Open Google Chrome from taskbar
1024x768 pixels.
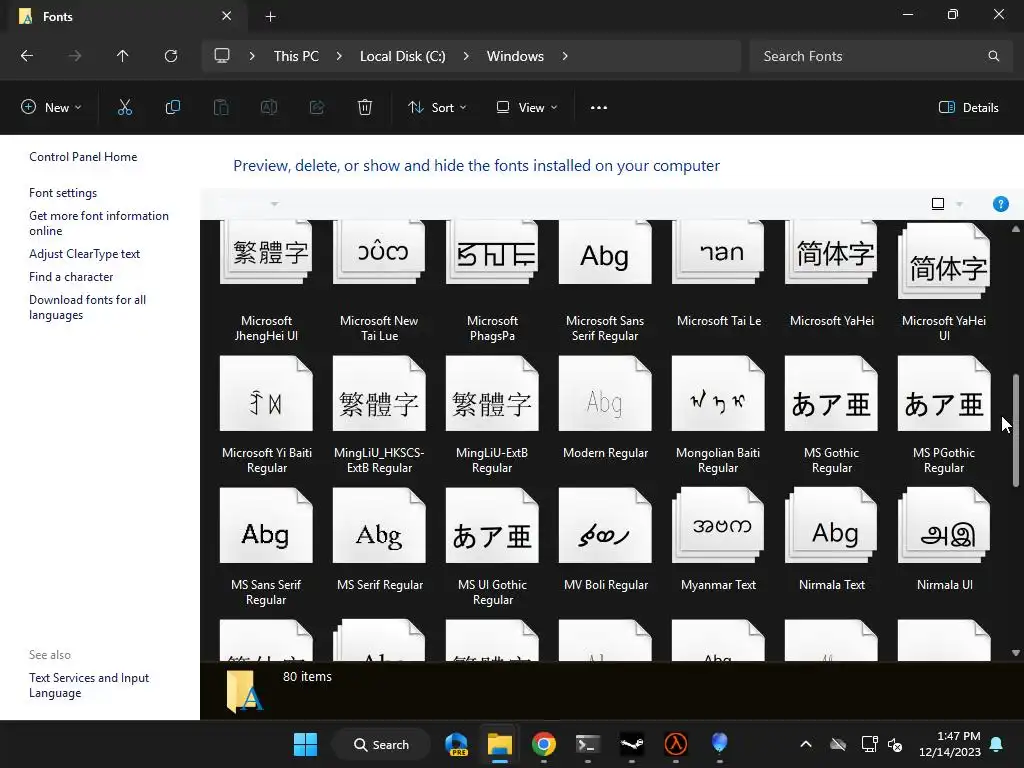coord(543,744)
